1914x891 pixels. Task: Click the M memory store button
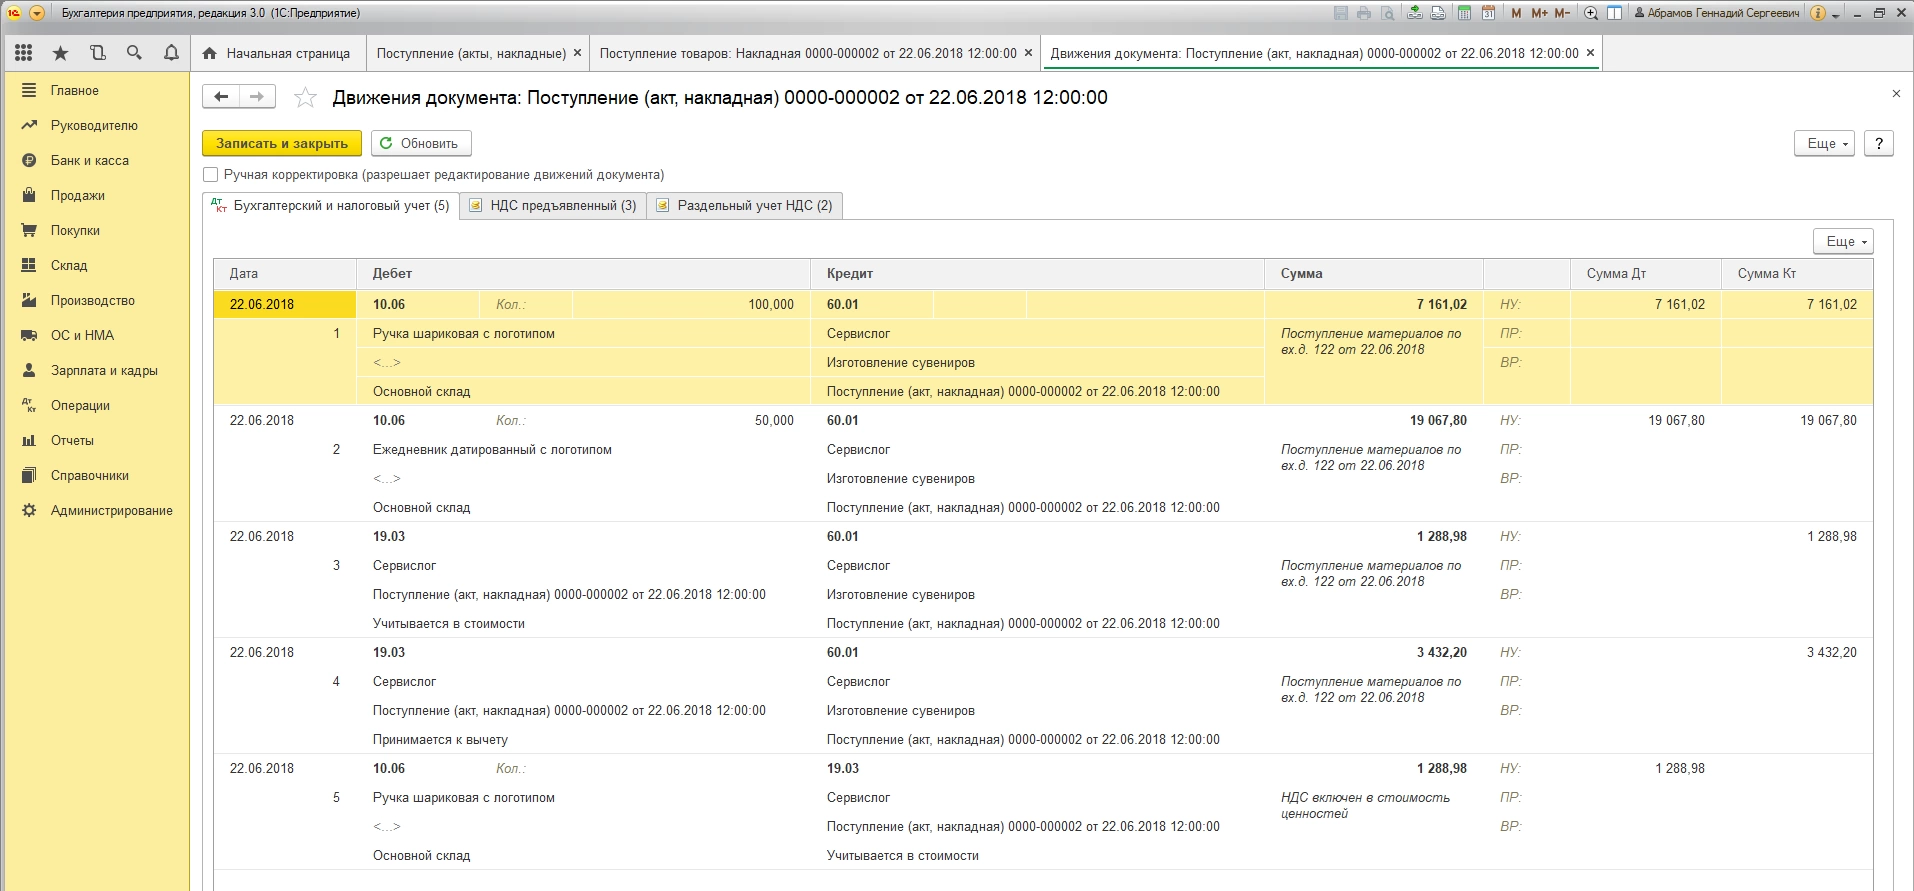(x=1517, y=13)
